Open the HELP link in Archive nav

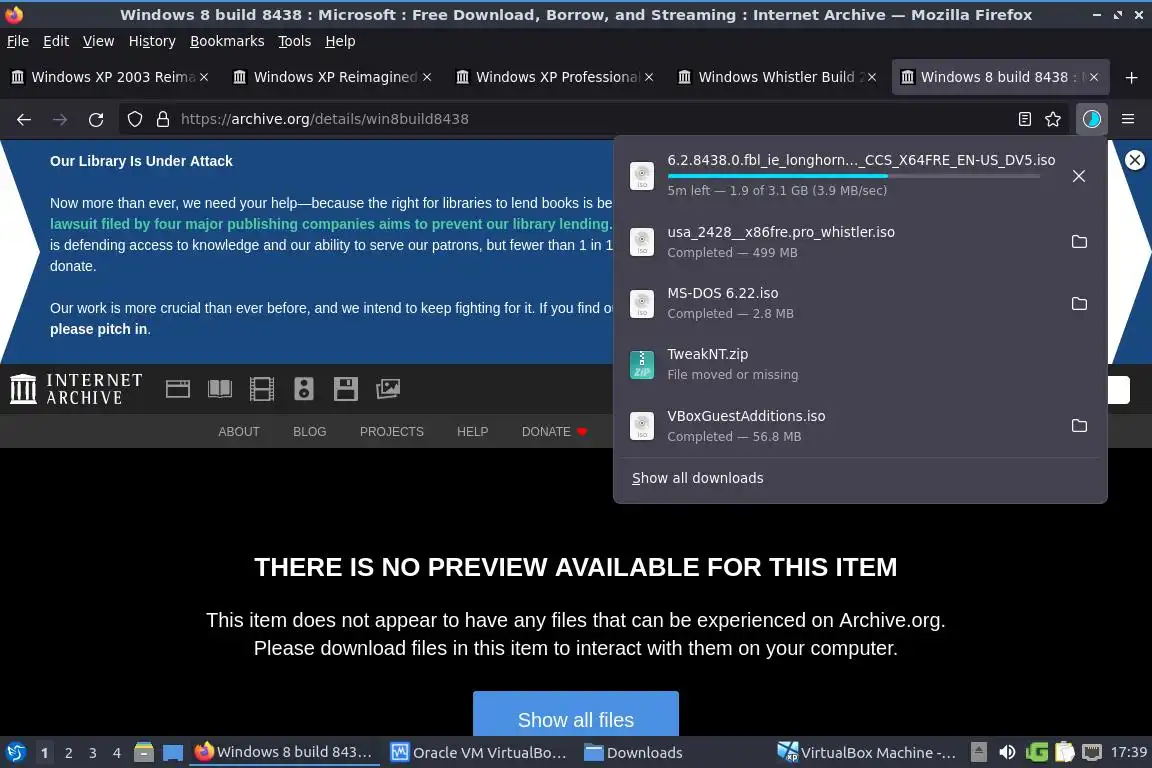[472, 431]
